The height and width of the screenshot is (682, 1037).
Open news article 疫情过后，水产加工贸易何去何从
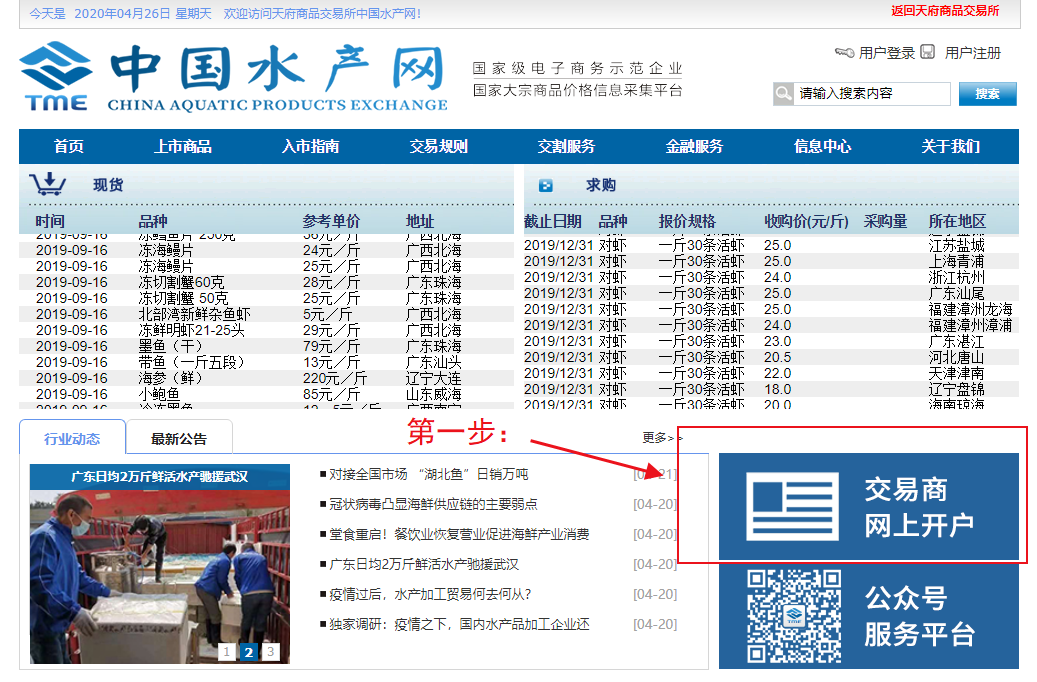pos(430,594)
